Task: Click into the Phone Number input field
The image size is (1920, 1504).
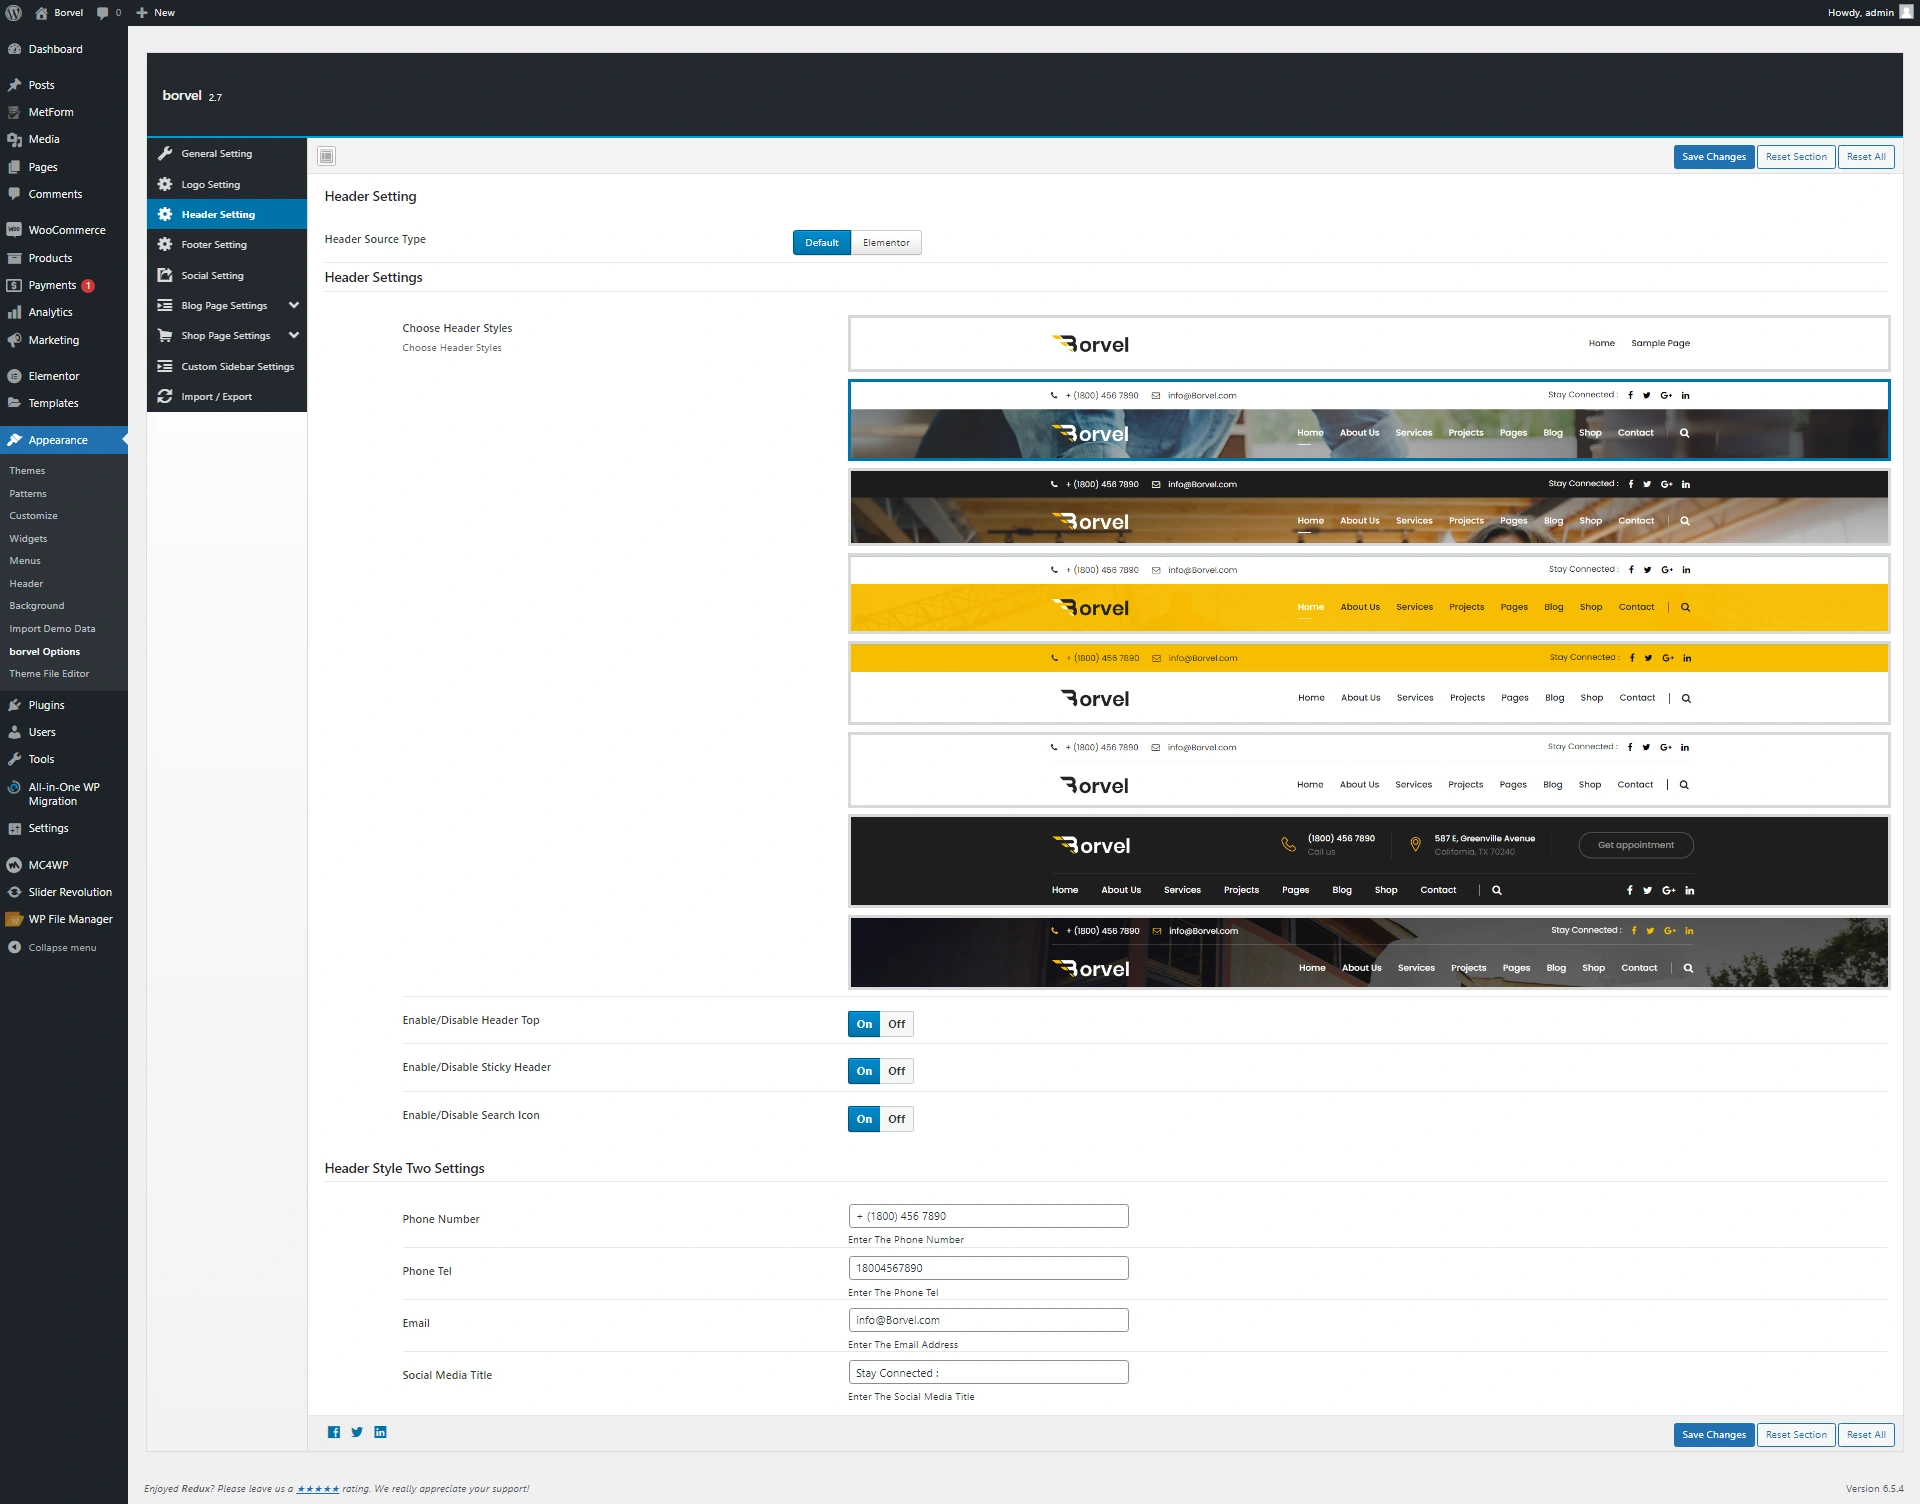Action: click(x=988, y=1216)
